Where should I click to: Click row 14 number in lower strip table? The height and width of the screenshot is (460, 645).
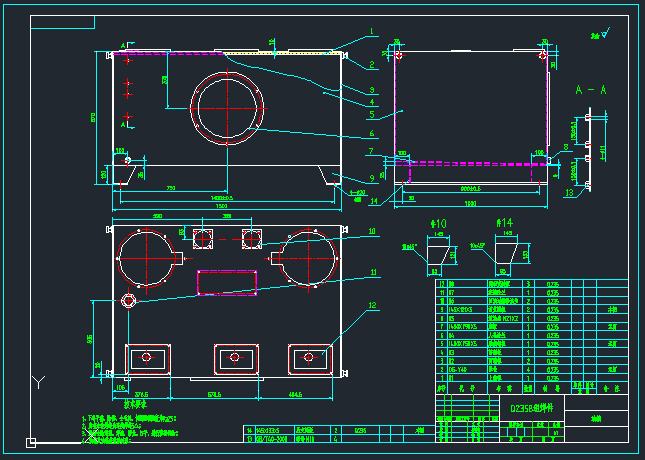[x=249, y=430]
